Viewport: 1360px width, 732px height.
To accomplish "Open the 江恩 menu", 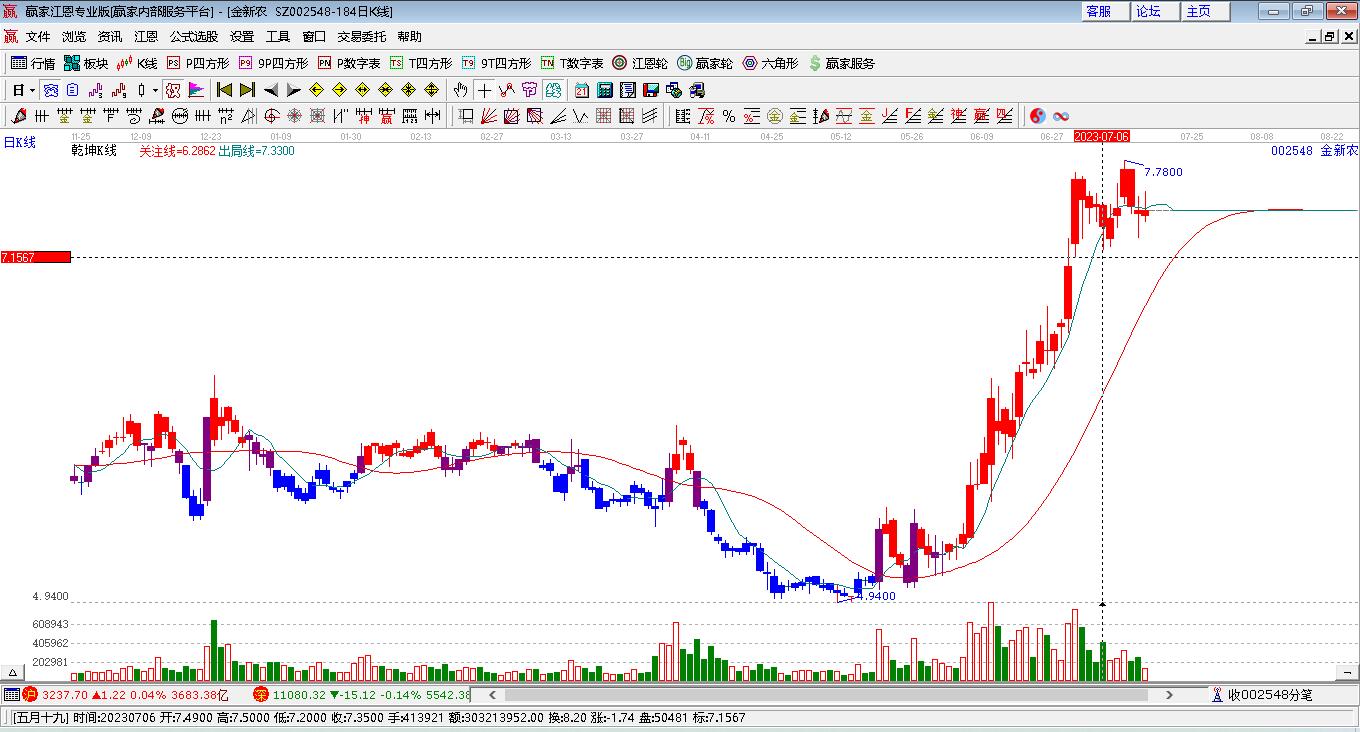I will pyautogui.click(x=146, y=37).
